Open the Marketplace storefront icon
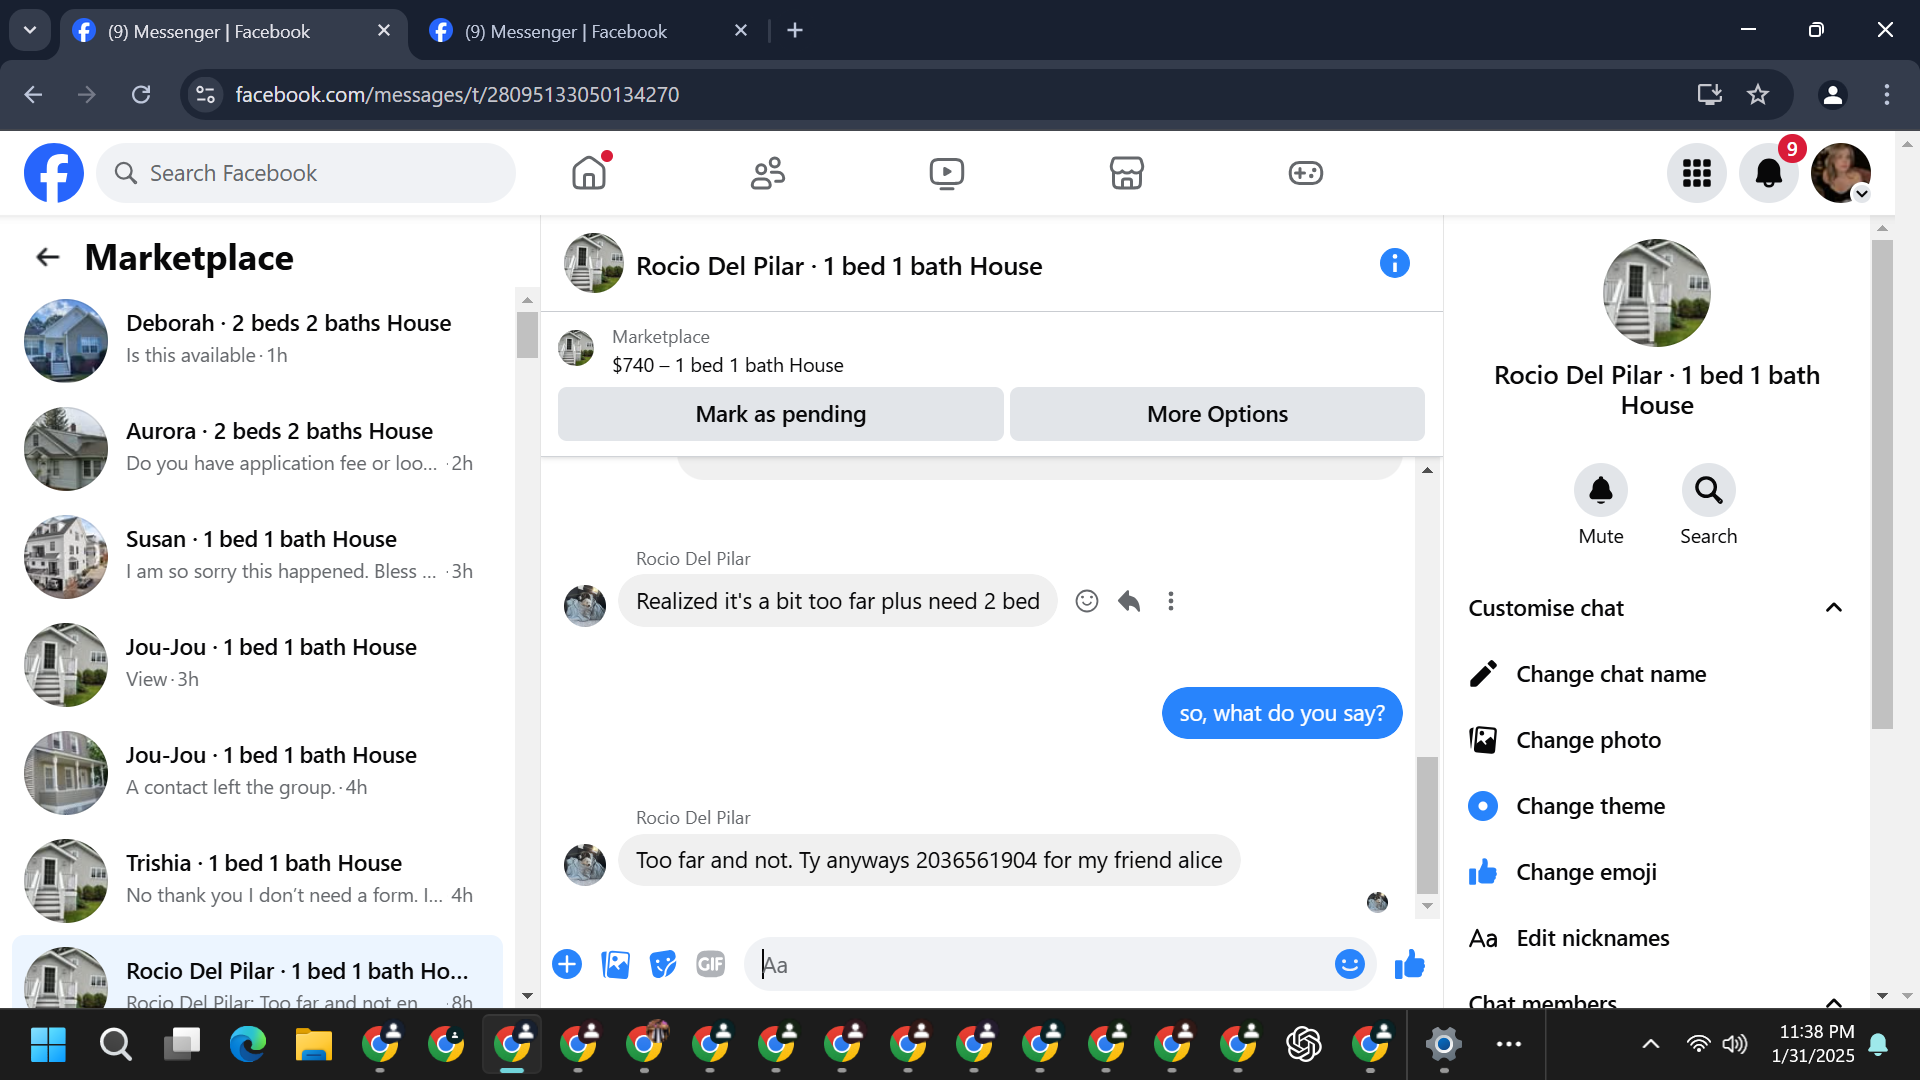This screenshot has width=1920, height=1080. click(x=1126, y=173)
